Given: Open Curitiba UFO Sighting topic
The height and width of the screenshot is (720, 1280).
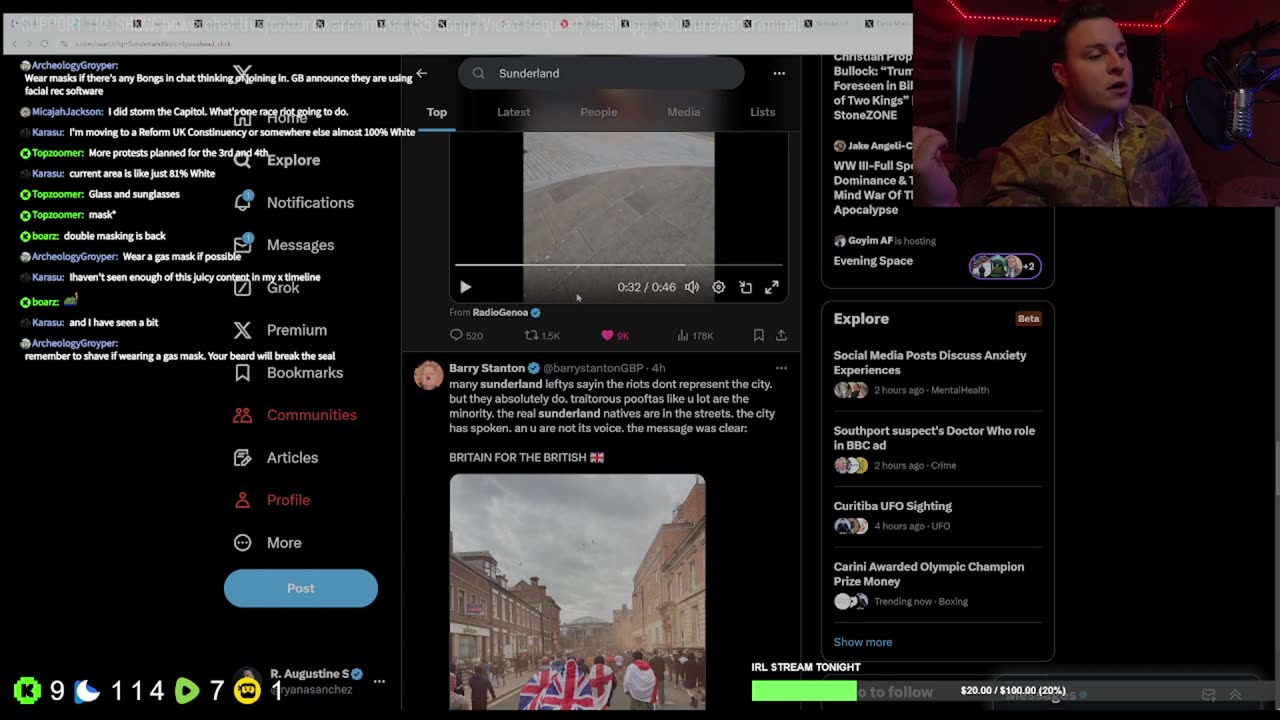Looking at the screenshot, I should 937,515.
